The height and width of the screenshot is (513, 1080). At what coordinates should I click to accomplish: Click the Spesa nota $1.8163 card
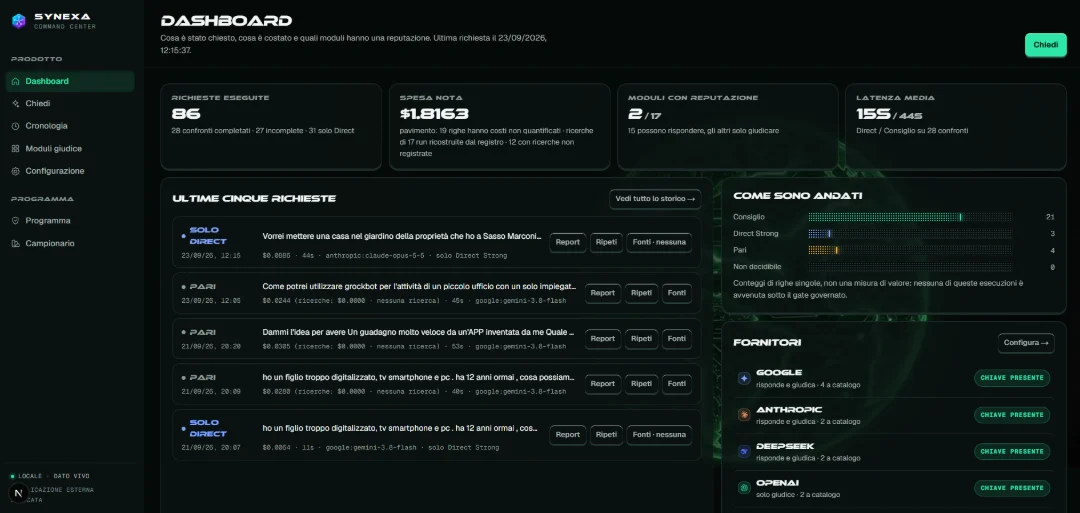[499, 127]
